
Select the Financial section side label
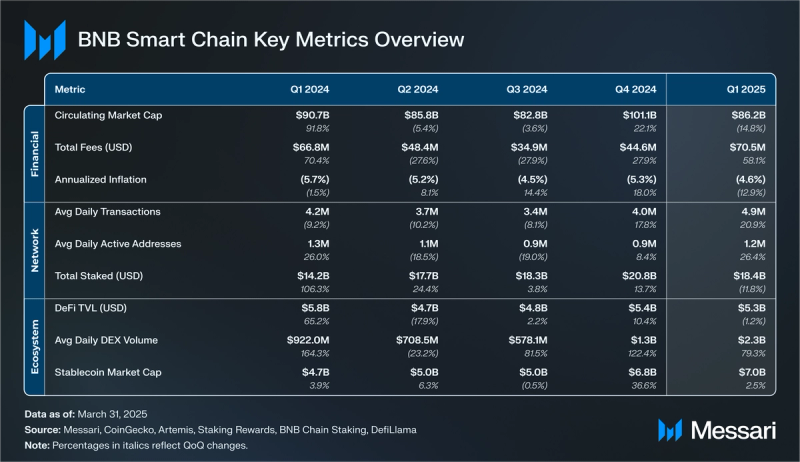pos(35,154)
